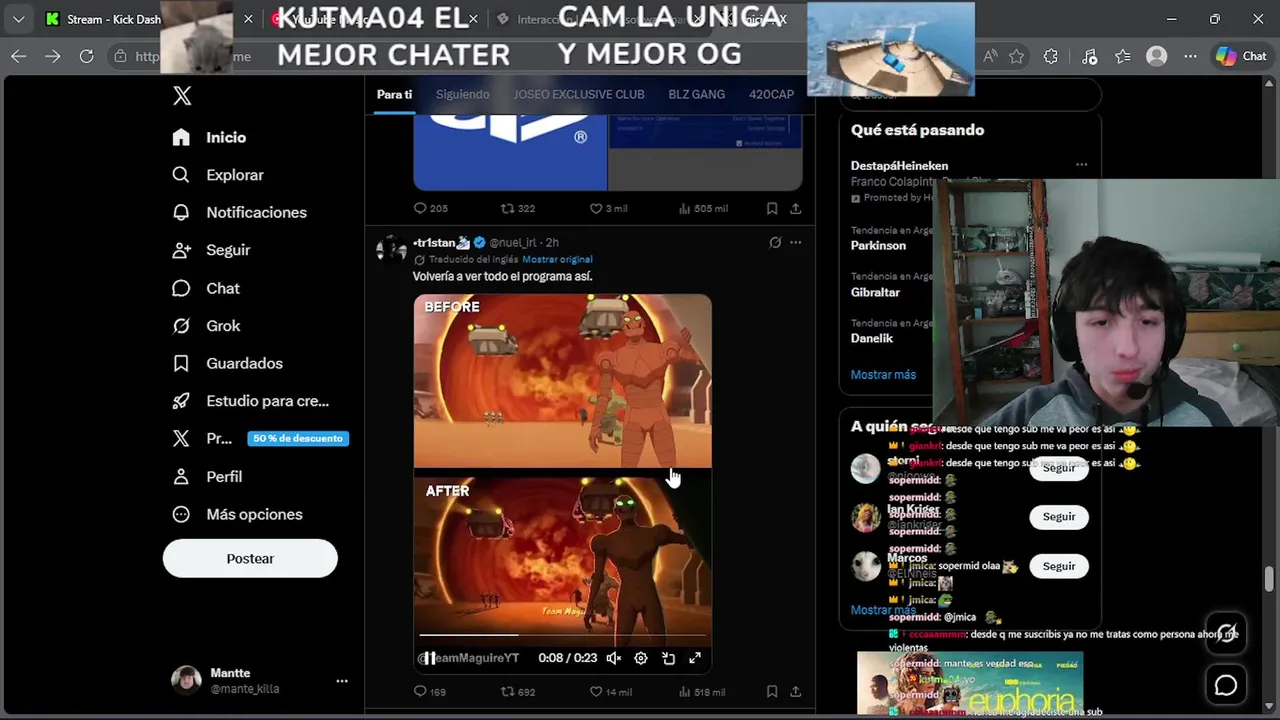The height and width of the screenshot is (720, 1280).
Task: Follow Marcos with Seguir button
Action: tap(1059, 566)
